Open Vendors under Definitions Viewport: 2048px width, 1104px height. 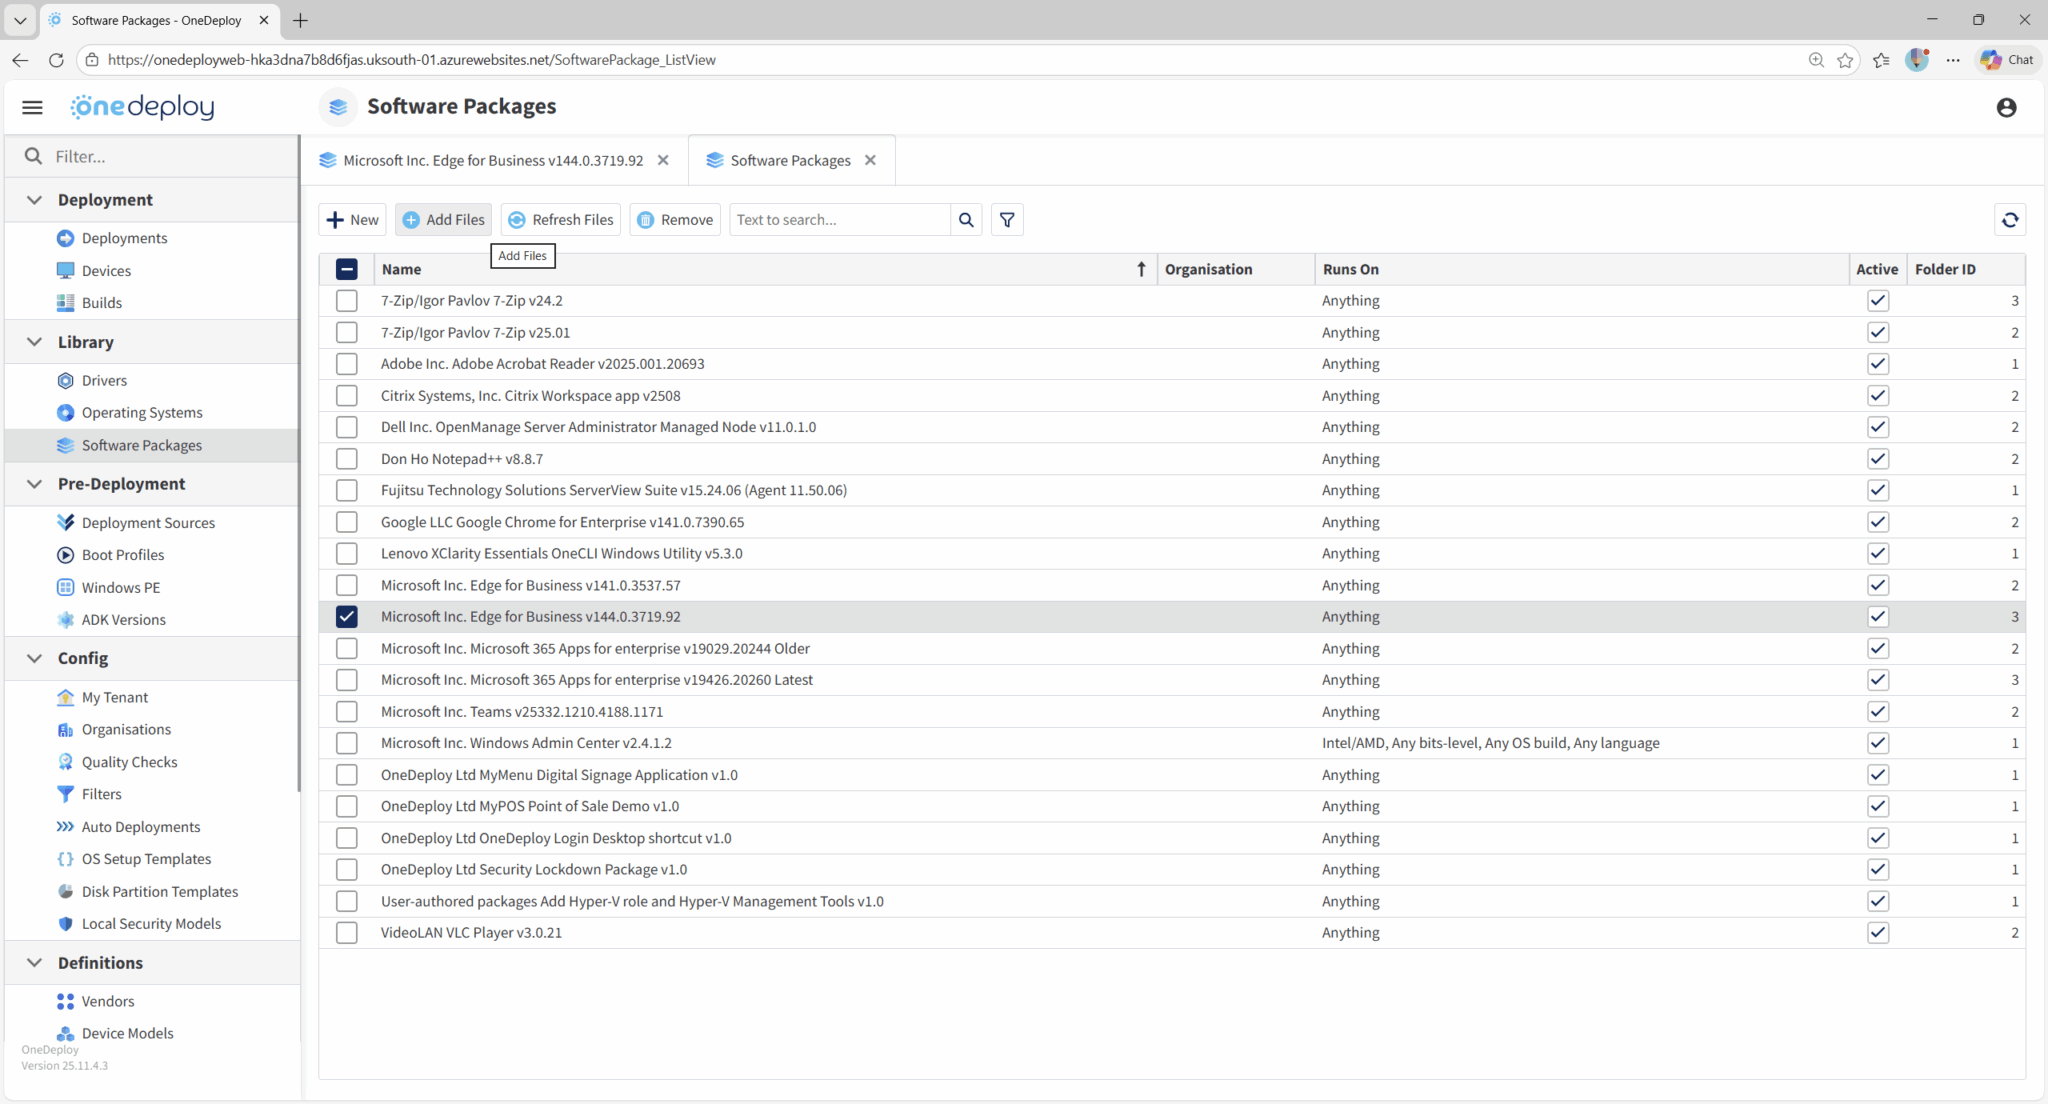coord(107,1001)
